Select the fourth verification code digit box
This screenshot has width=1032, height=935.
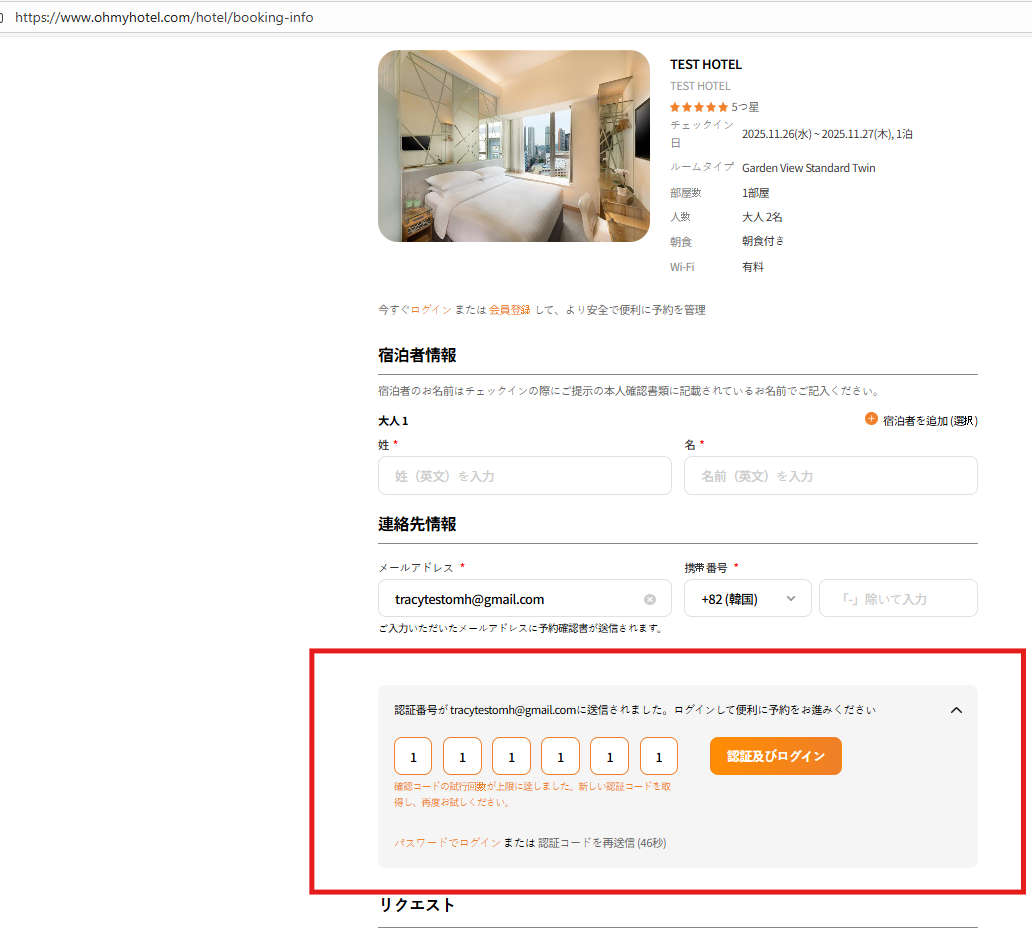(560, 757)
